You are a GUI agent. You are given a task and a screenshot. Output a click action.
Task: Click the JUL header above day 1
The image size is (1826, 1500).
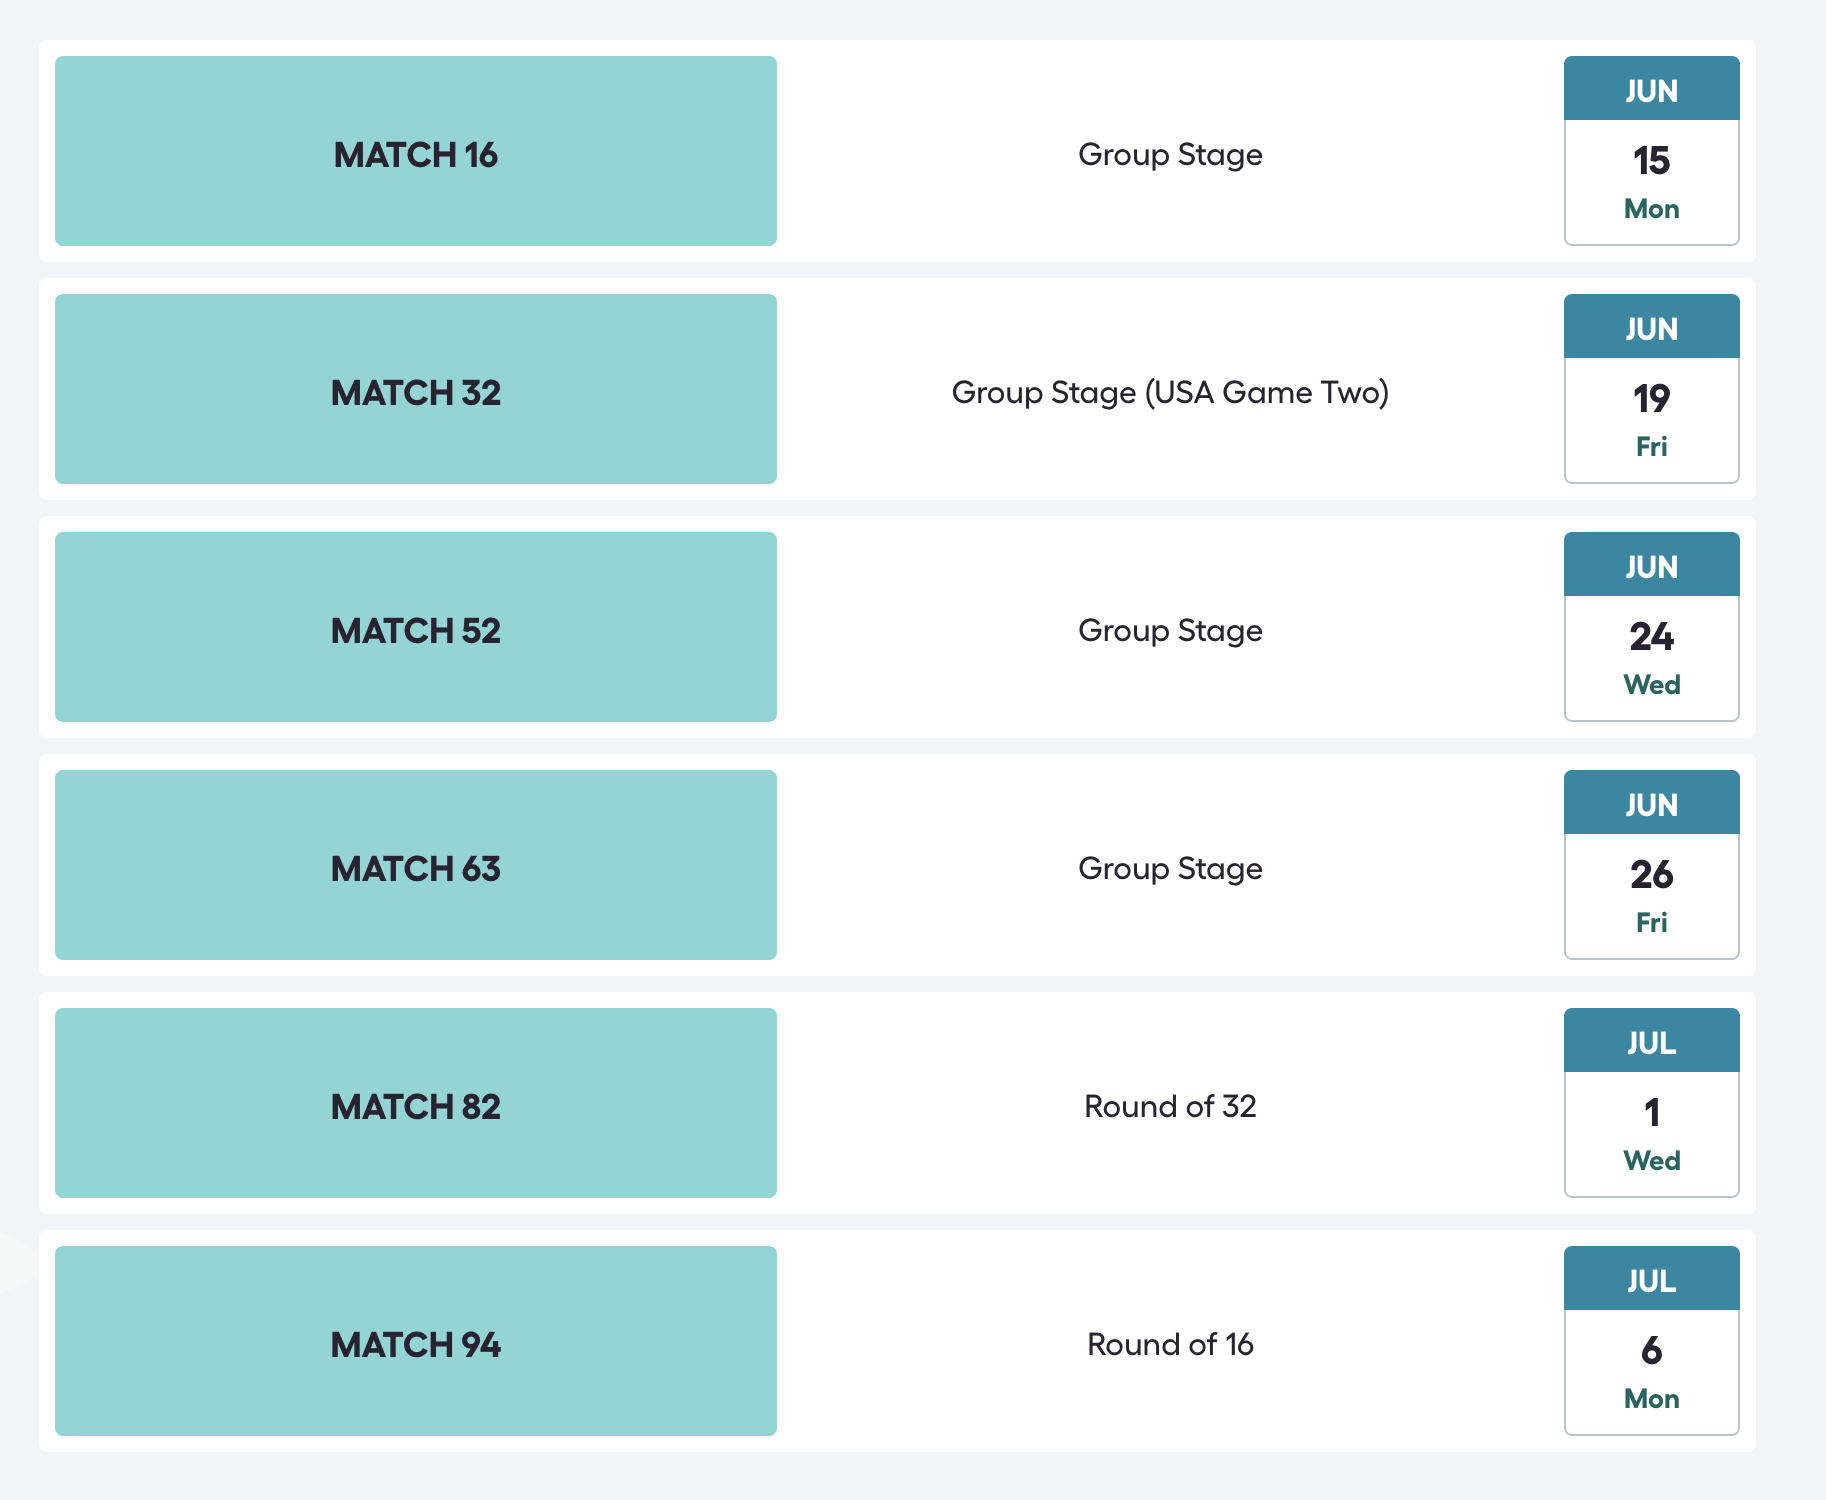(x=1651, y=1043)
